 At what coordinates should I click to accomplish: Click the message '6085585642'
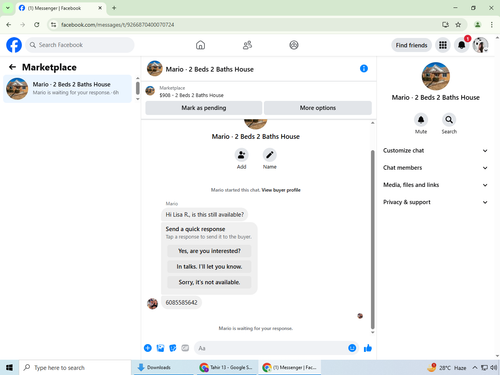pos(181,303)
